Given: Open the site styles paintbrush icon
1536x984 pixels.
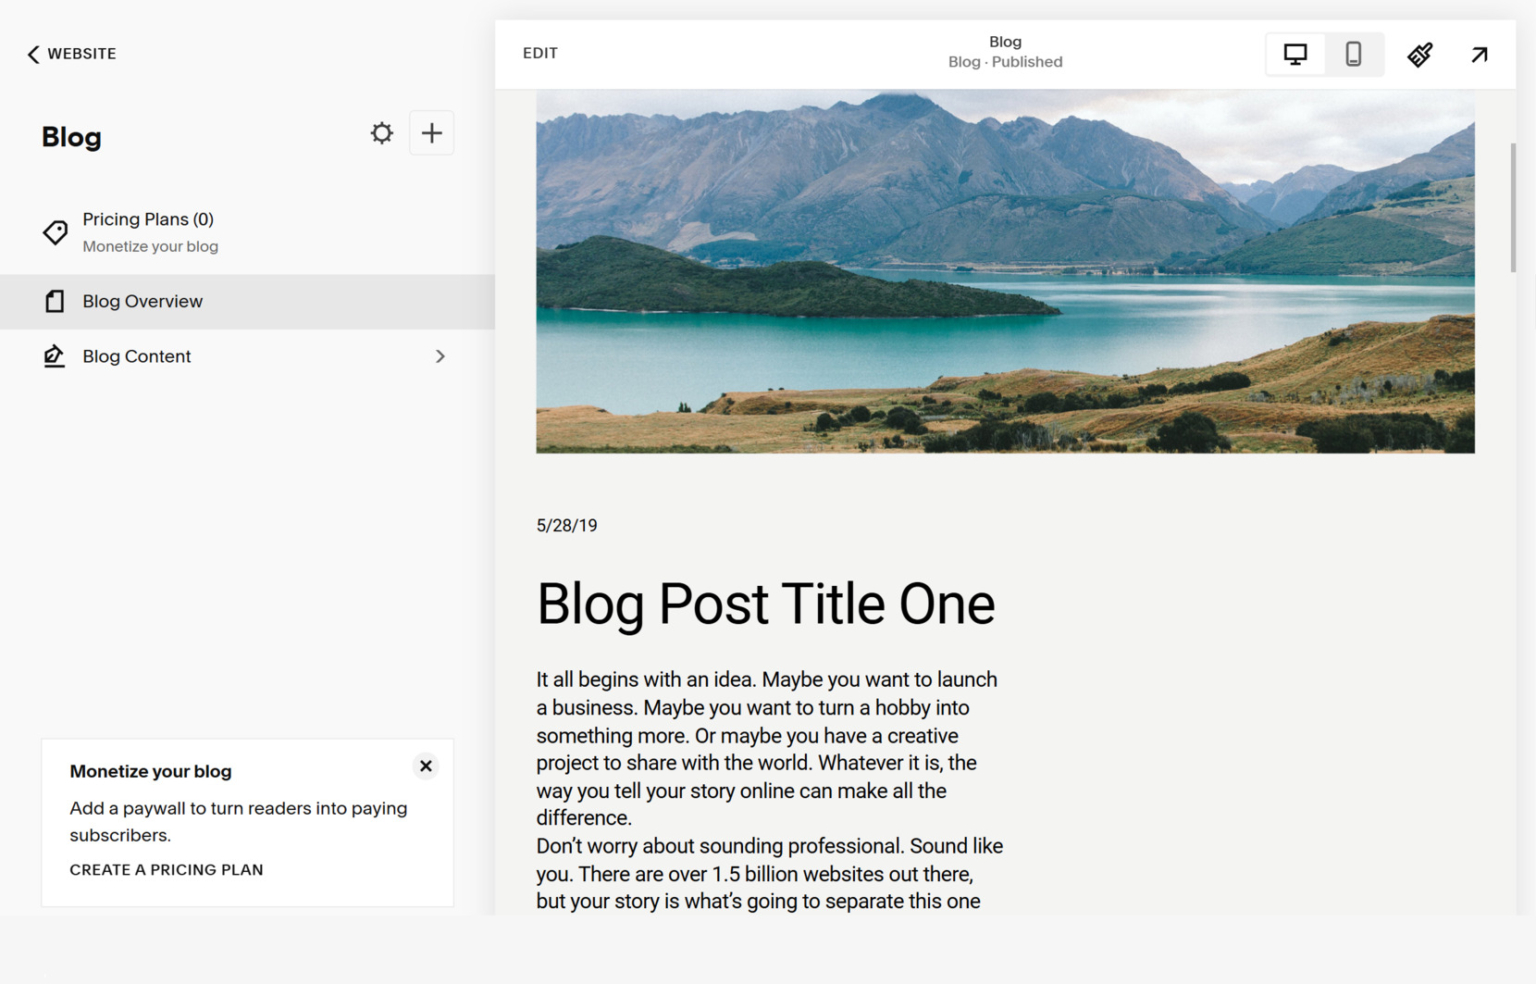Looking at the screenshot, I should [1419, 54].
